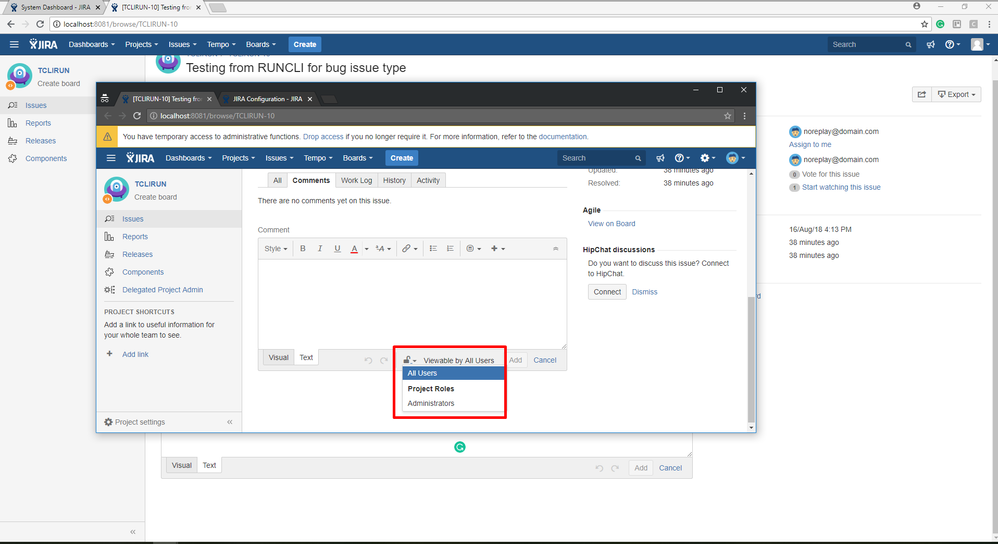
Task: Select All Users in visibility list
Action: click(x=453, y=373)
